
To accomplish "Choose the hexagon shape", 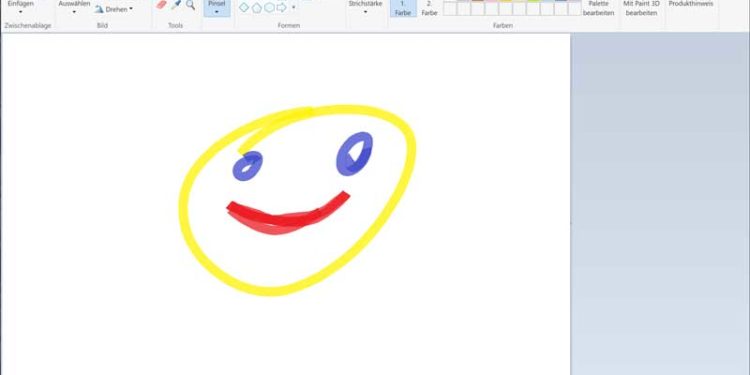I will (x=269, y=7).
